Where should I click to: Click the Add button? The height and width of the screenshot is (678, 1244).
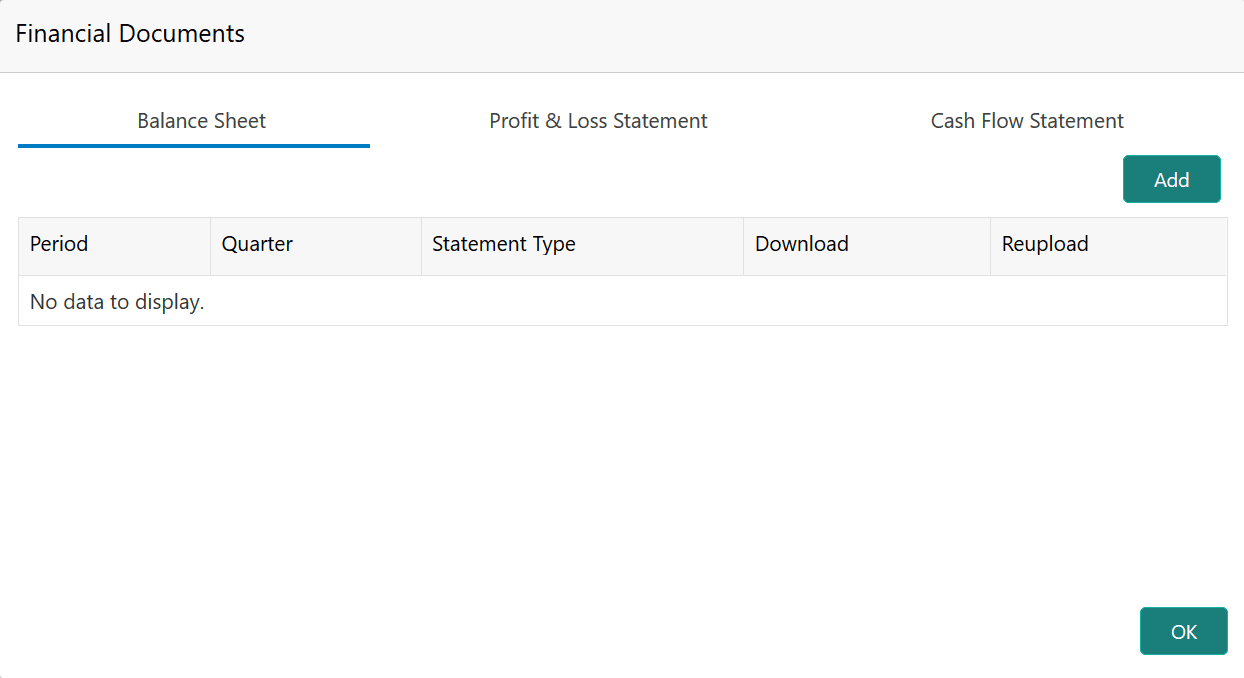tap(1171, 180)
